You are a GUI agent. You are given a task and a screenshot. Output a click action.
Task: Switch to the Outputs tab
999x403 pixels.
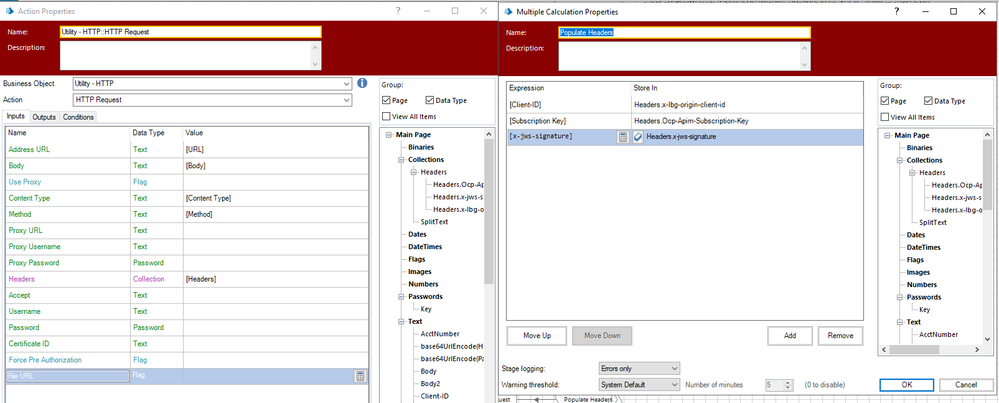tap(44, 117)
